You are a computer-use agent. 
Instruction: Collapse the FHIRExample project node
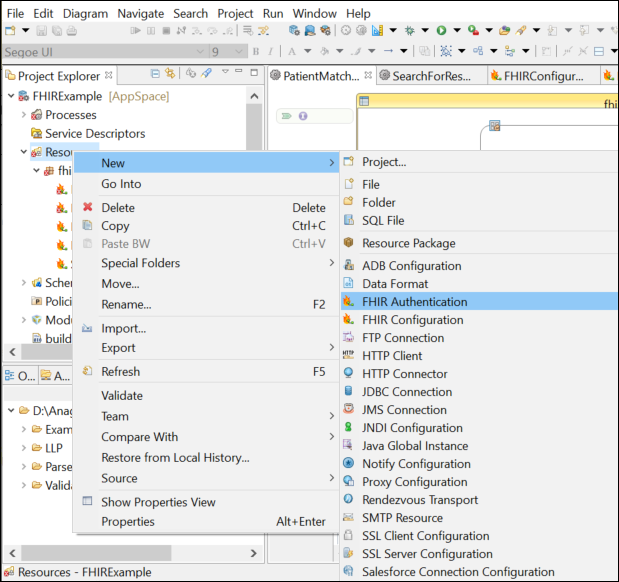click(x=11, y=96)
